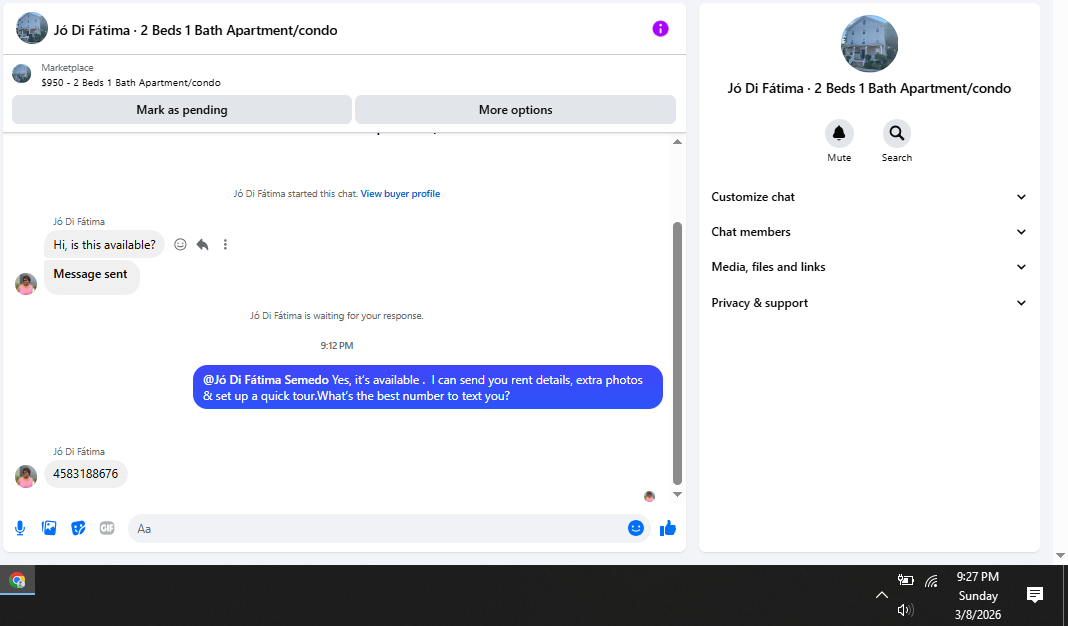
Task: Click blue reply message bubble
Action: [x=428, y=387]
